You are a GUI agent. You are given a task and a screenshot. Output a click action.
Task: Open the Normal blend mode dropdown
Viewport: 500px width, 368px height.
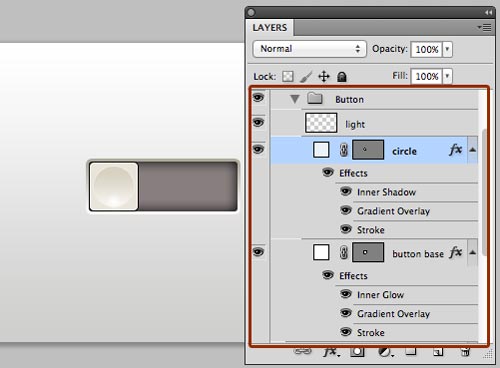[310, 49]
